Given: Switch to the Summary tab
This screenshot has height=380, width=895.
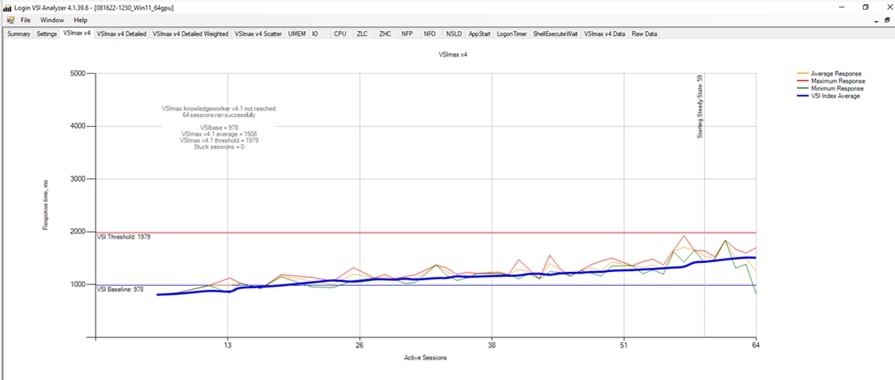Looking at the screenshot, I should coord(19,34).
